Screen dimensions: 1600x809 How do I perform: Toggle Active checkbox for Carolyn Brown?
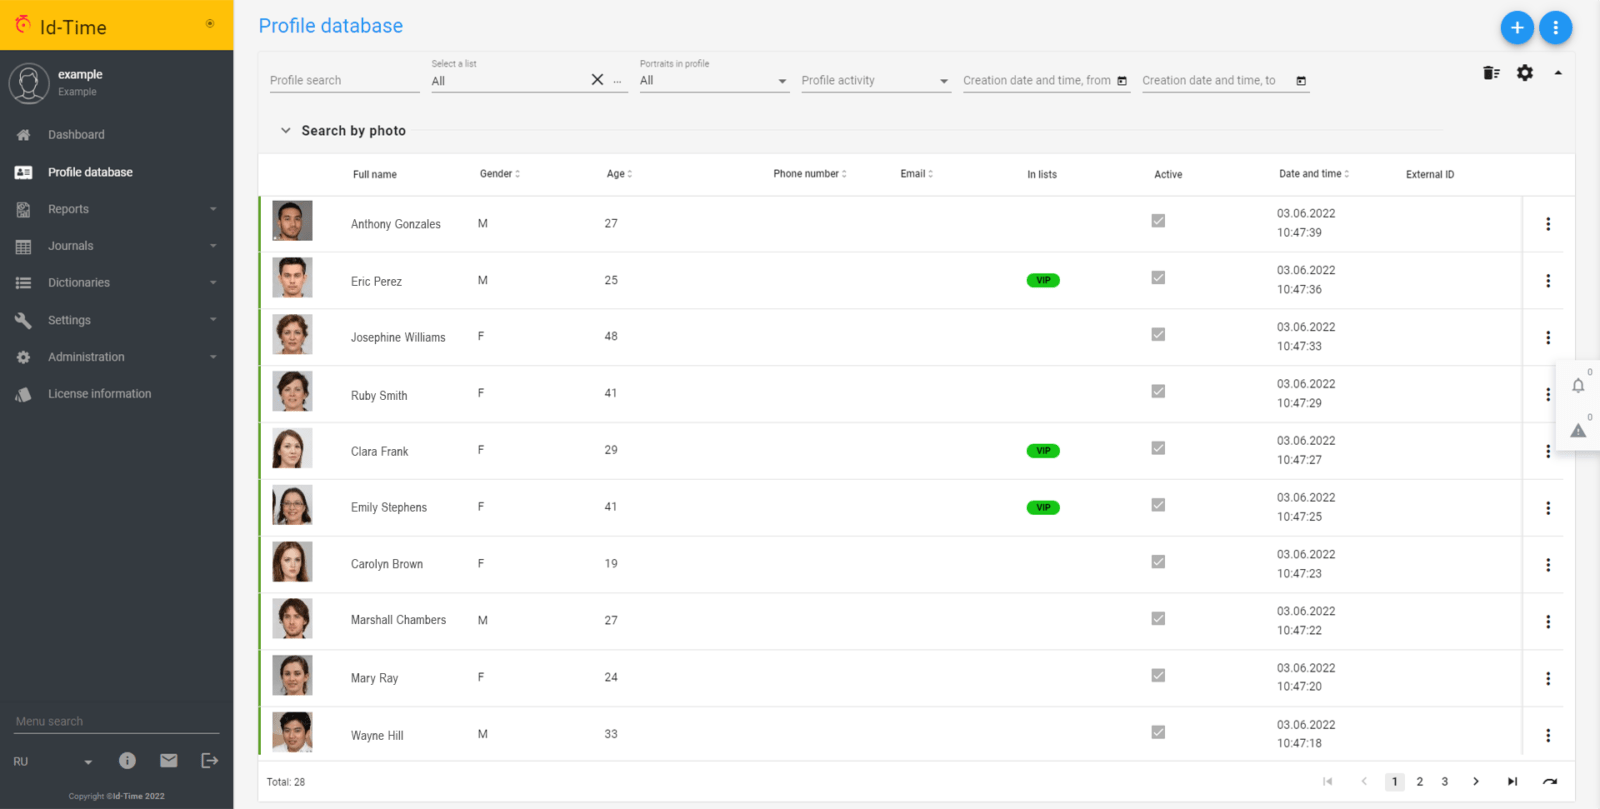pyautogui.click(x=1158, y=562)
